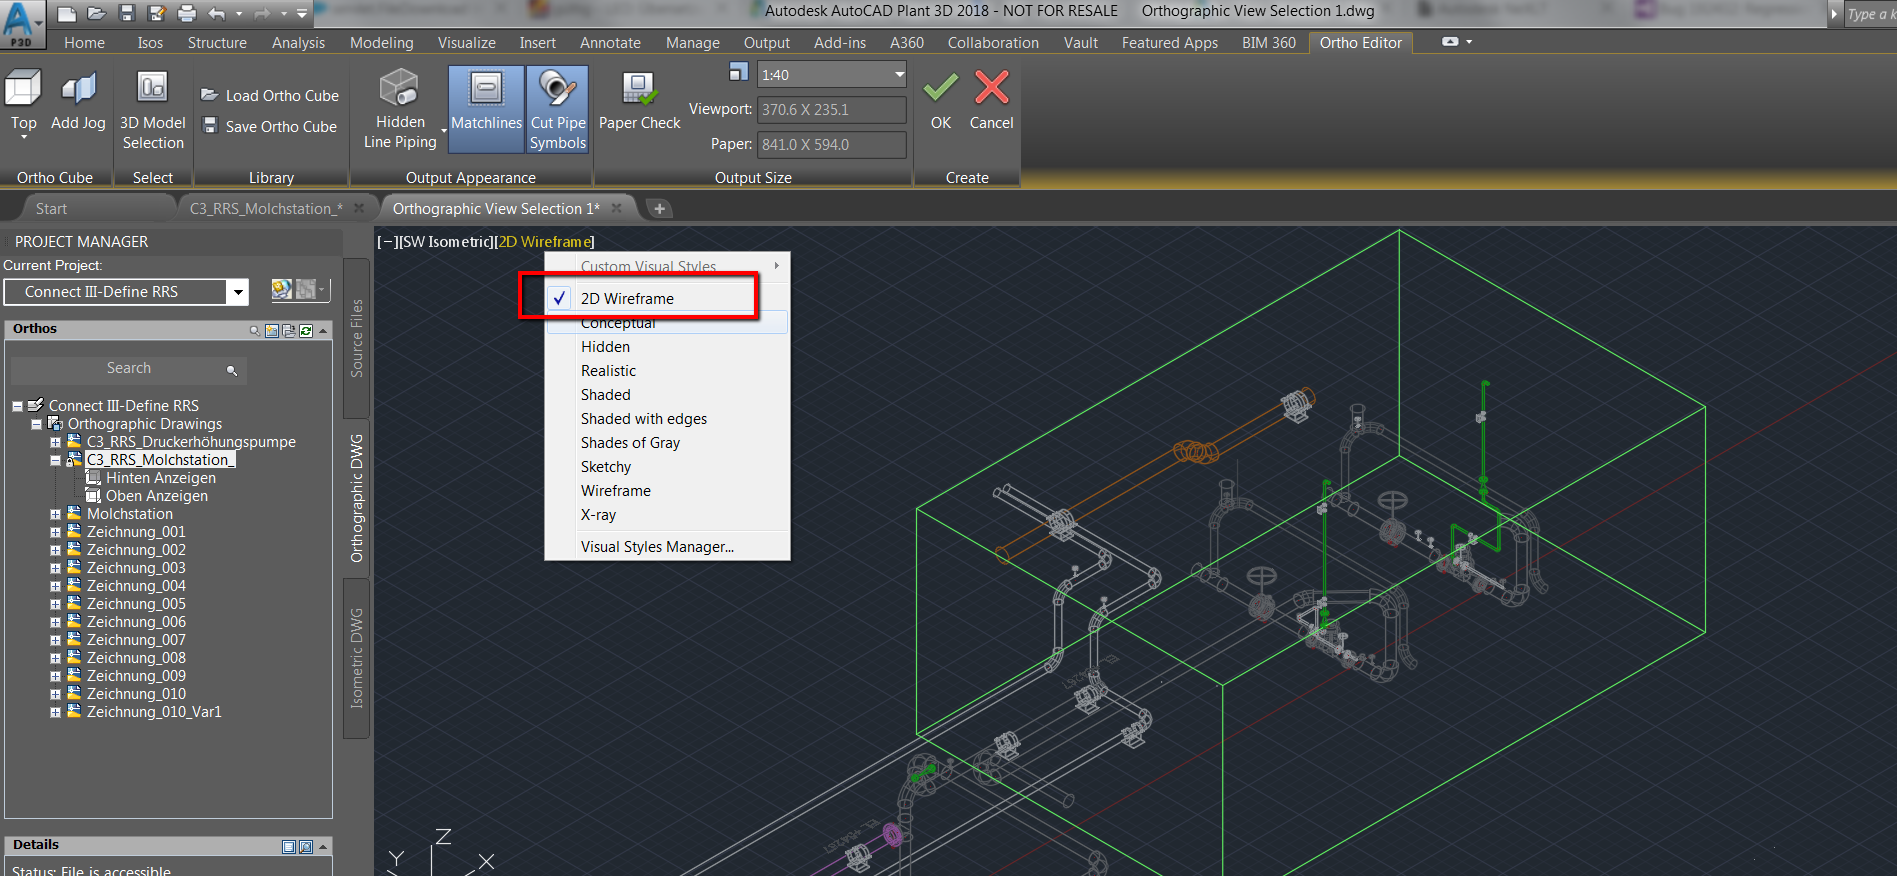
Task: Toggle the Matchlines option off
Action: (x=486, y=109)
